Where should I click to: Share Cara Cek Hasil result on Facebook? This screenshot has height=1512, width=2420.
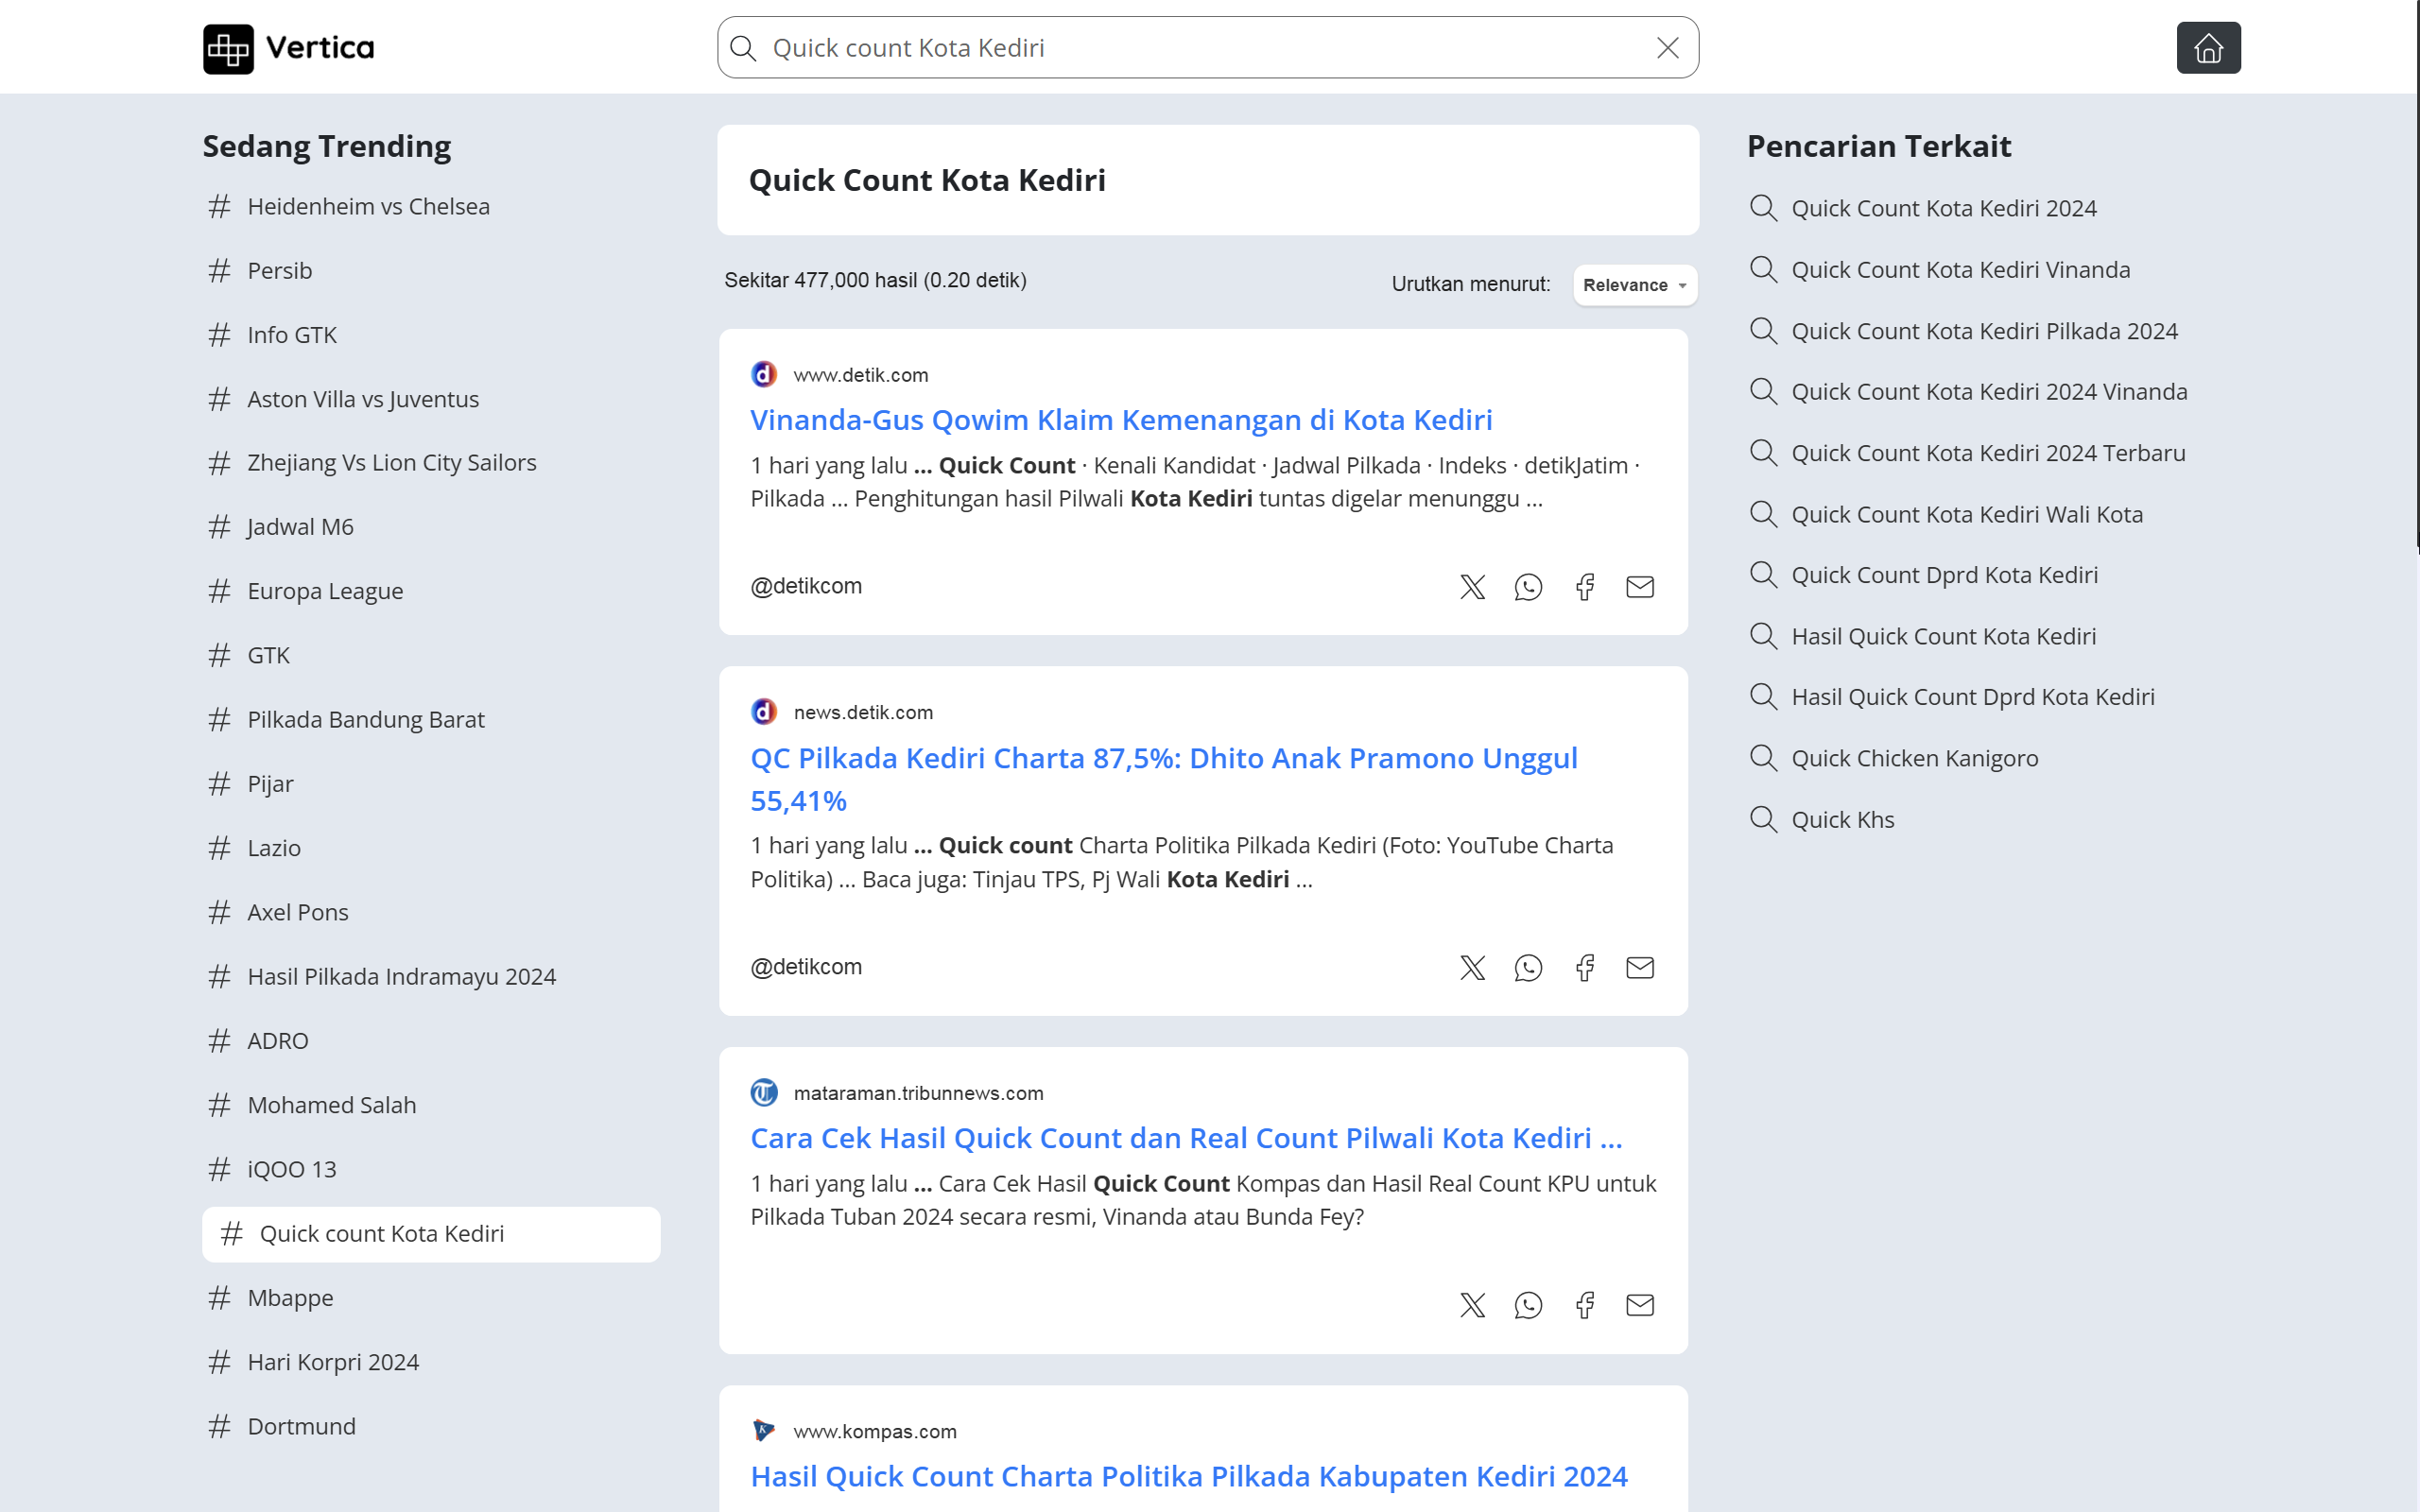pos(1584,1305)
